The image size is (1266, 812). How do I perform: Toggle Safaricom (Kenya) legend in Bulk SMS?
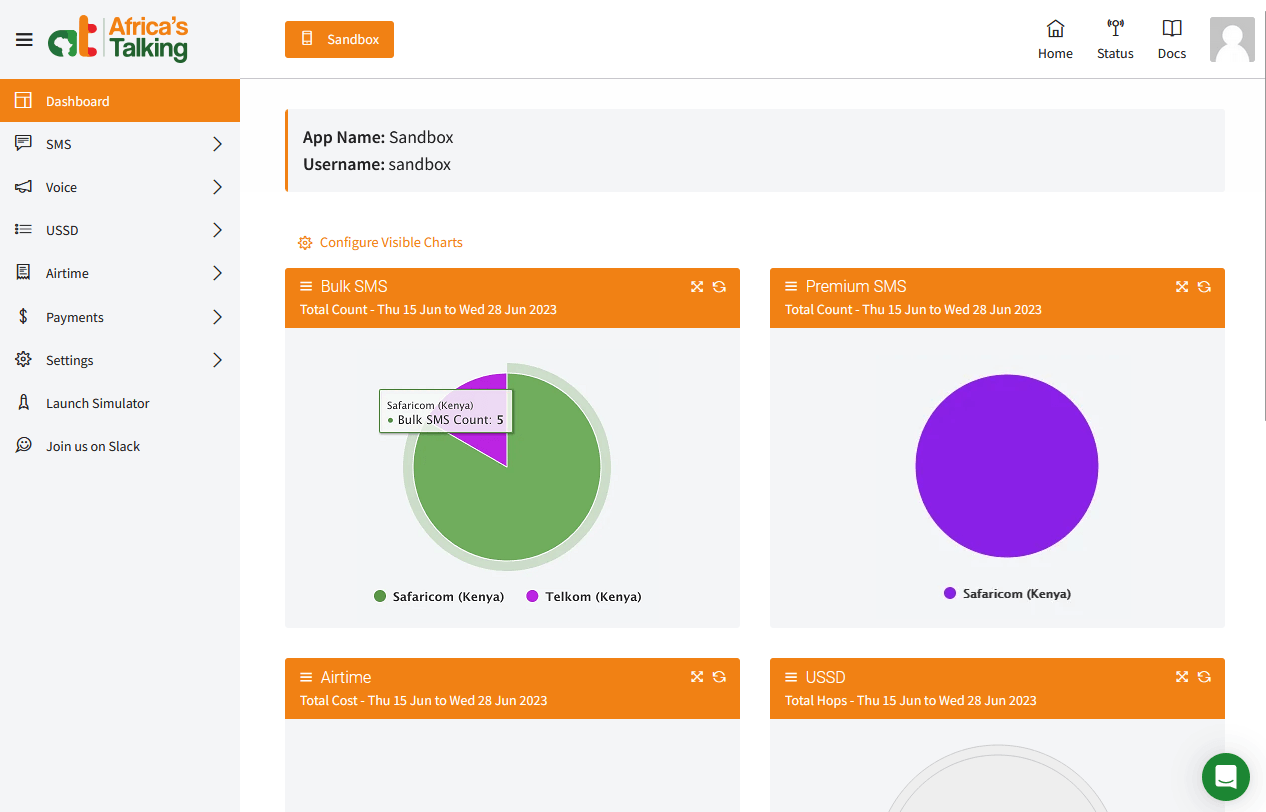(439, 597)
